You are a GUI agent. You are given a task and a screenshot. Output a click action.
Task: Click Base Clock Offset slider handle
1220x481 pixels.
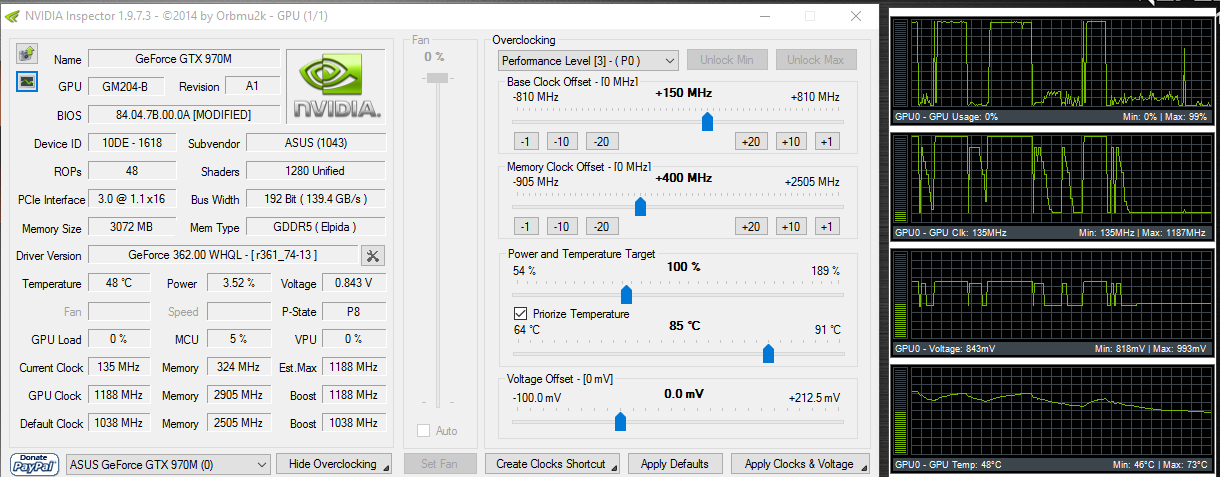[708, 122]
